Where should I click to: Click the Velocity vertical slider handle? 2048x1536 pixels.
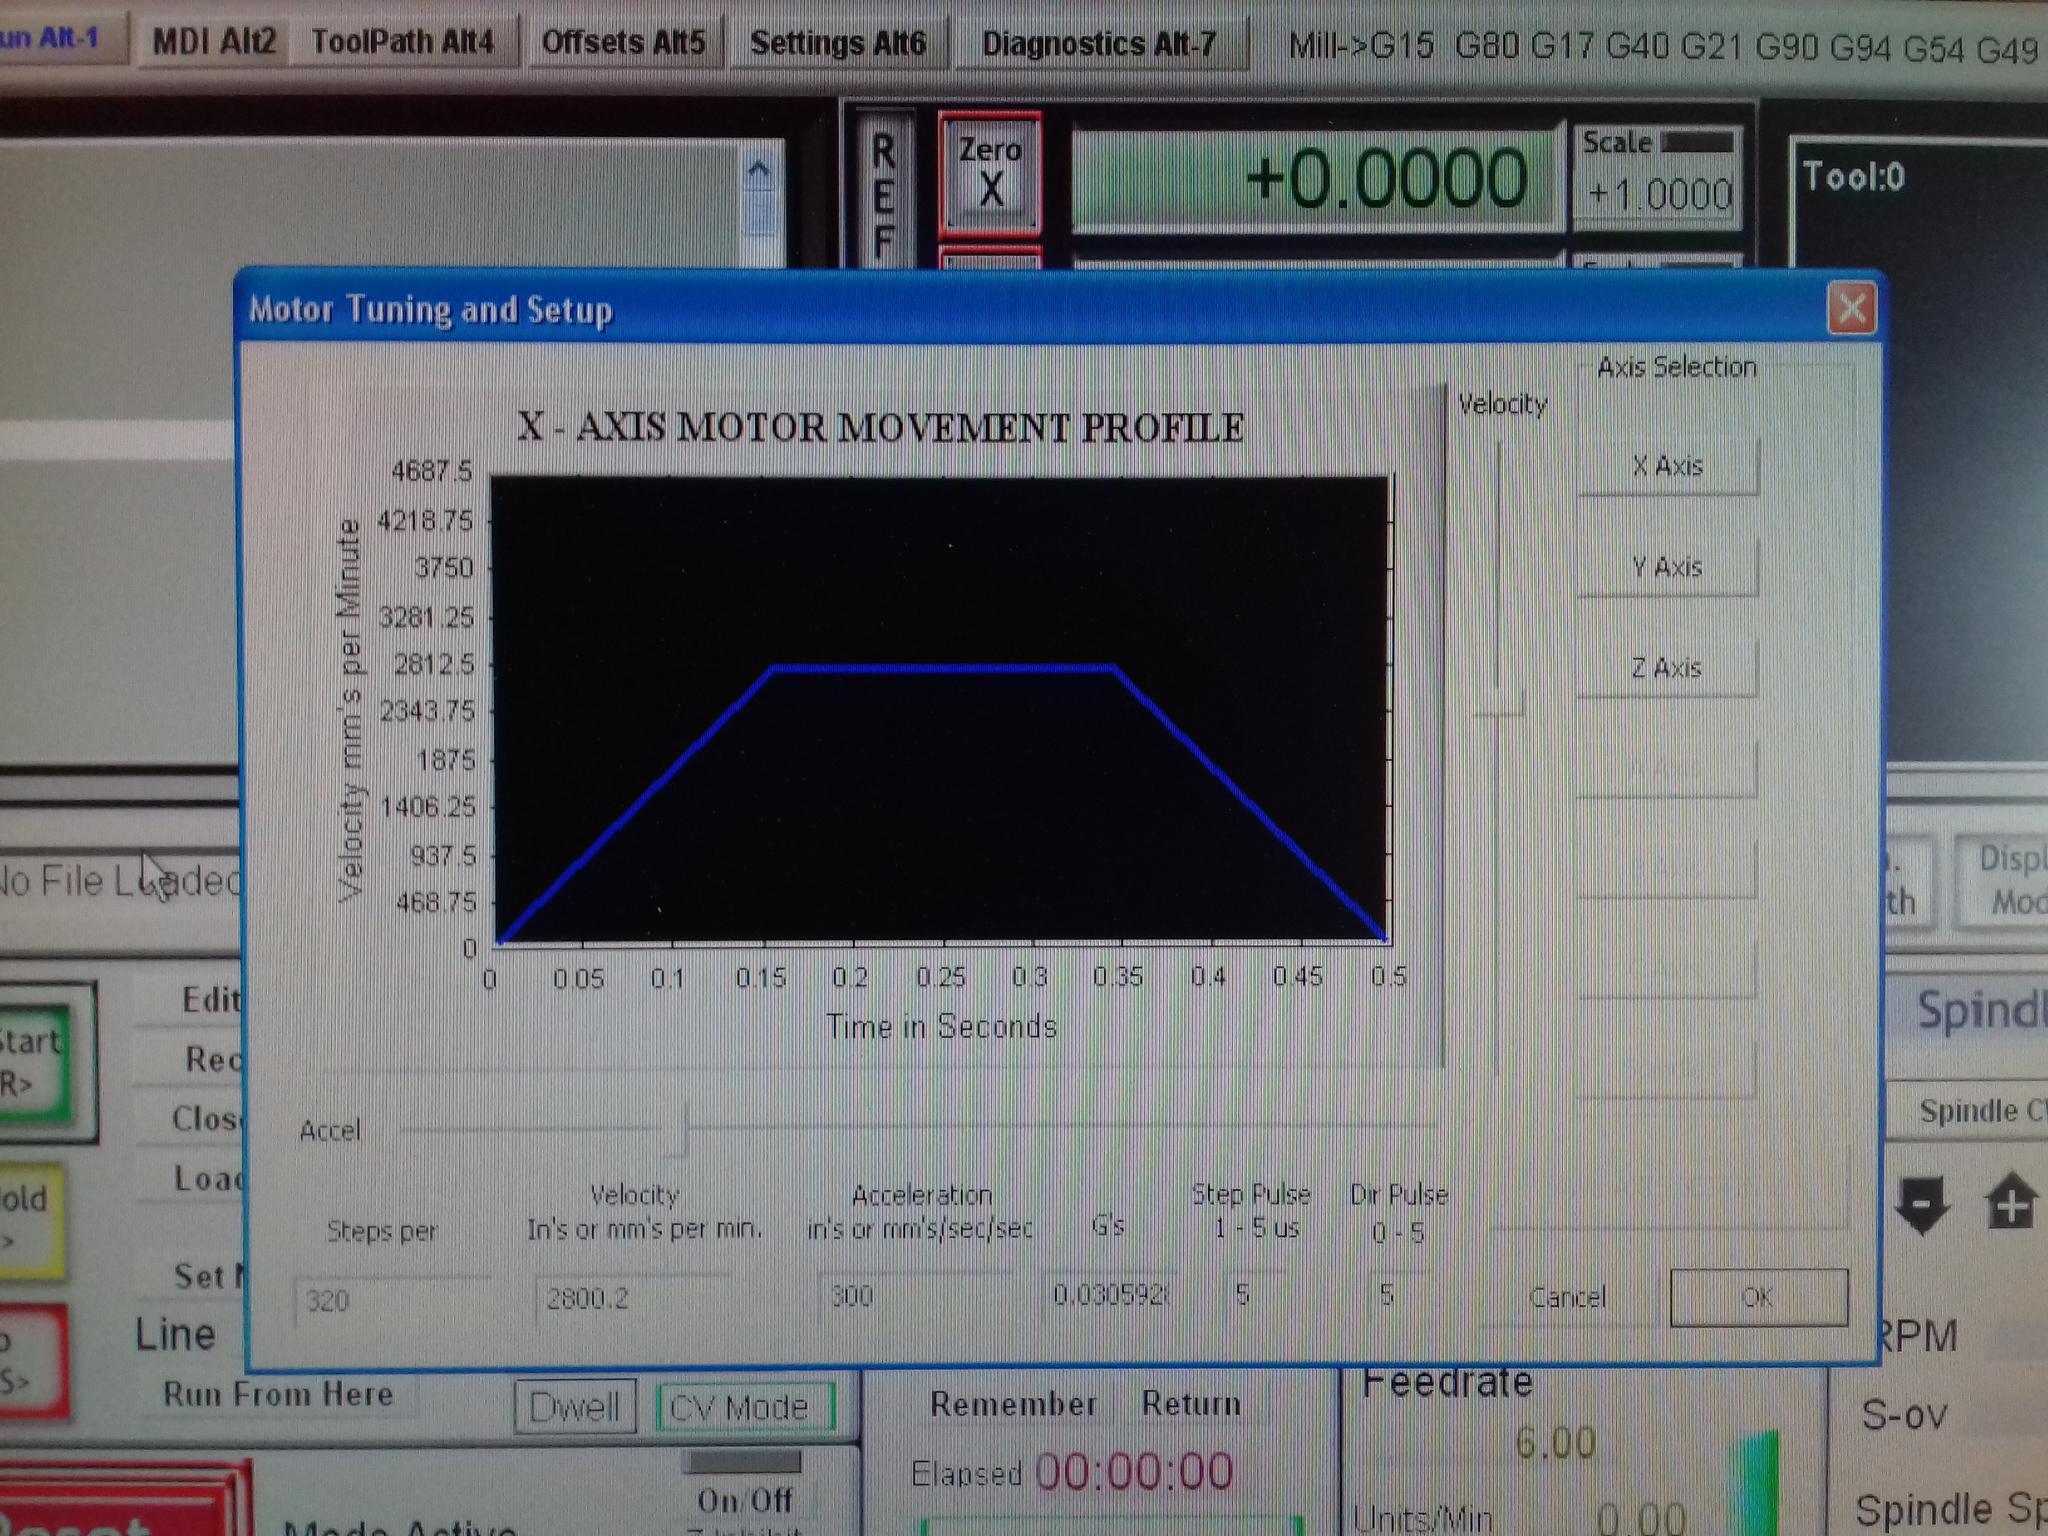[1497, 703]
